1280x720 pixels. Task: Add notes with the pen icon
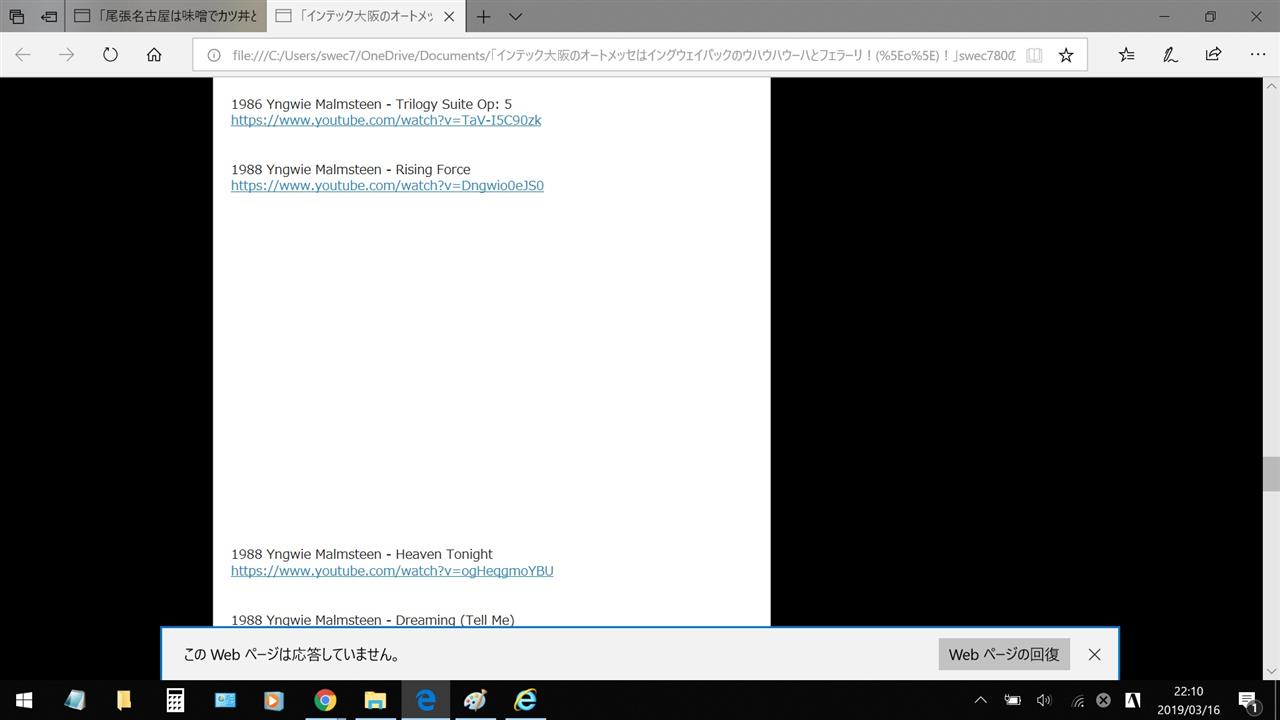(1170, 55)
